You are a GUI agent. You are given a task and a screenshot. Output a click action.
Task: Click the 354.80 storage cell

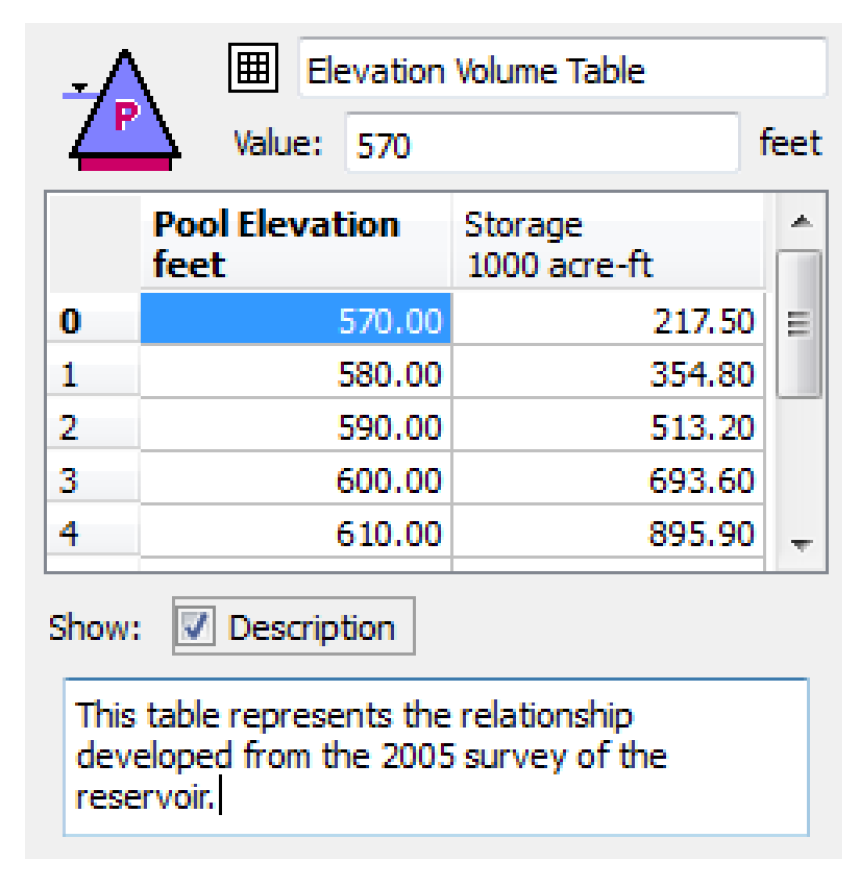coord(608,375)
